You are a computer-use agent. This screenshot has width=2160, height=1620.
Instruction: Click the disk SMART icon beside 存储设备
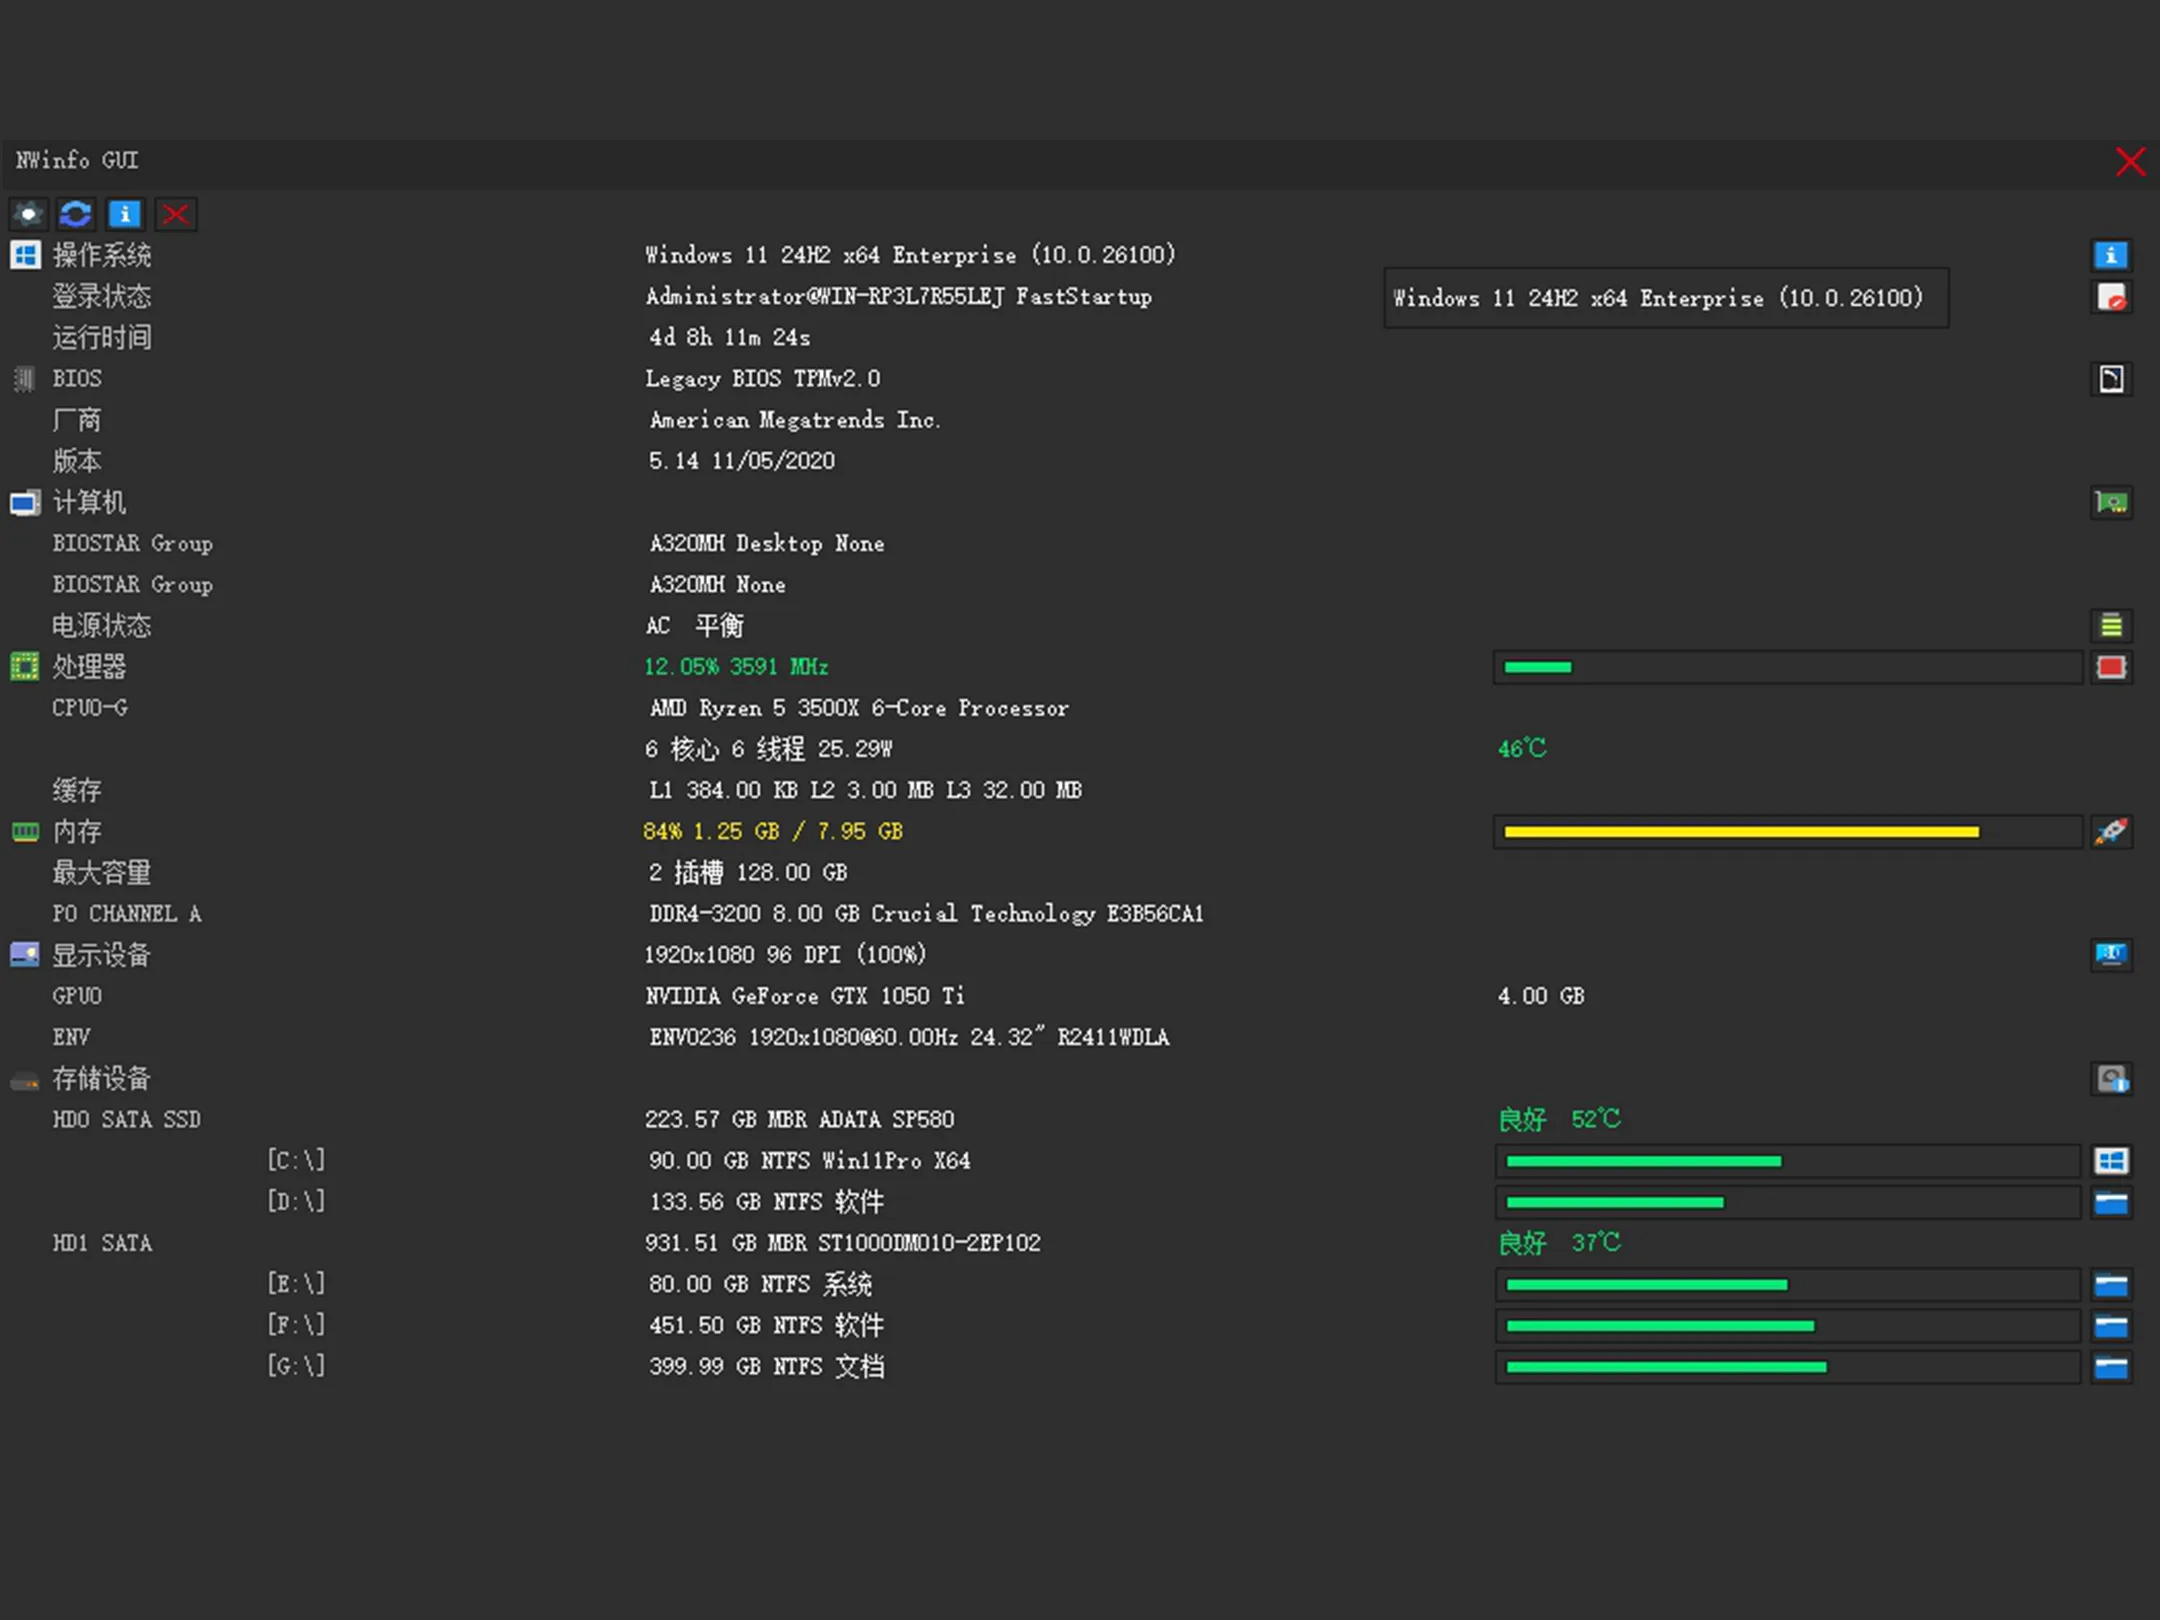coord(2111,1078)
